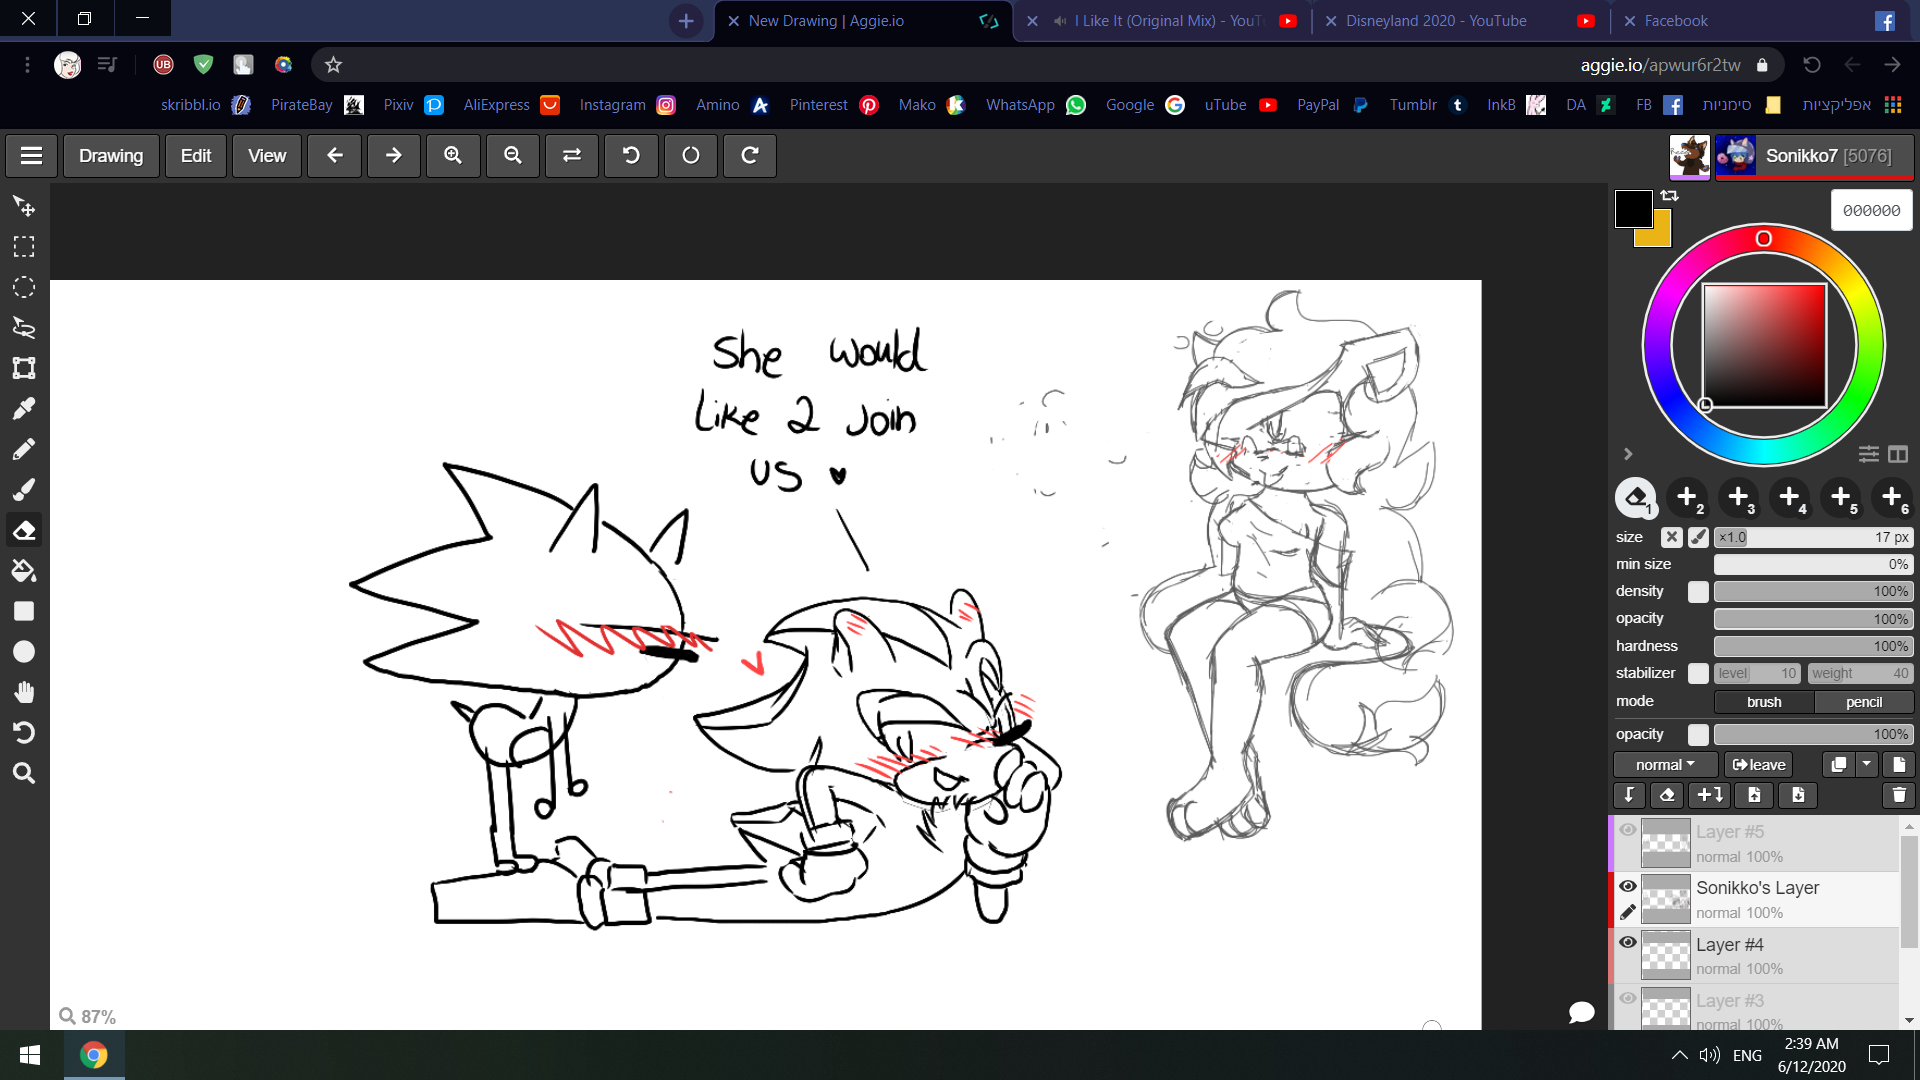The image size is (1920, 1080).
Task: Swap foreground and background colors
Action: (x=1670, y=196)
